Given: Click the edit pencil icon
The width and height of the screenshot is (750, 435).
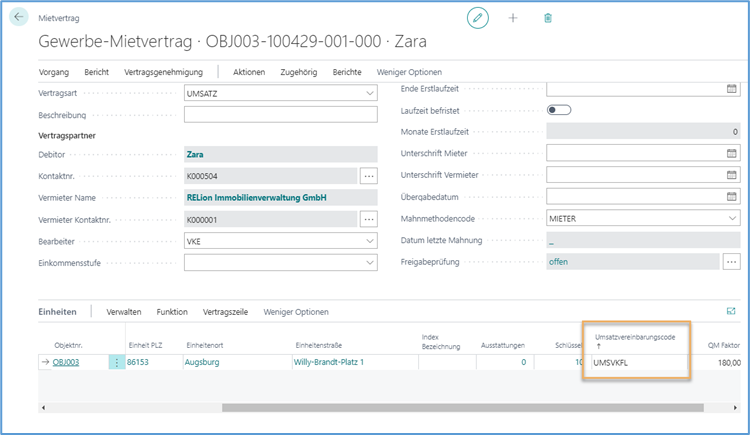Looking at the screenshot, I should pyautogui.click(x=478, y=18).
